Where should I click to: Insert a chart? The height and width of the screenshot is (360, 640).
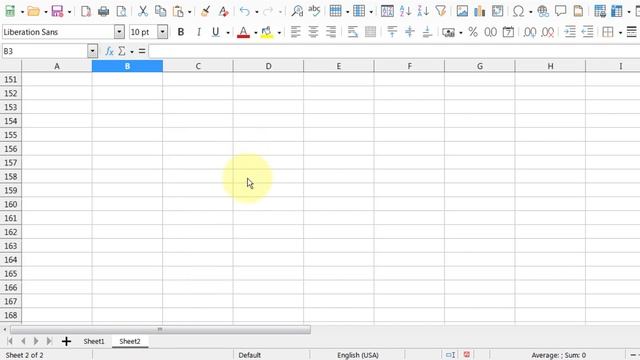480,11
